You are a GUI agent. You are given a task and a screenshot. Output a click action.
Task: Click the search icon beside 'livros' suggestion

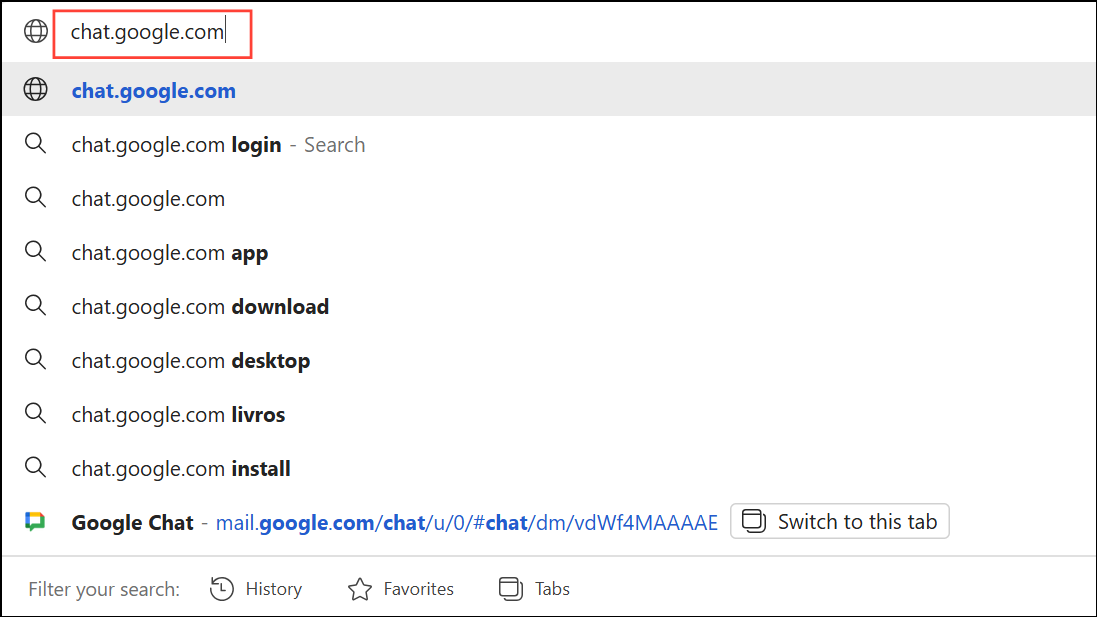click(x=36, y=413)
